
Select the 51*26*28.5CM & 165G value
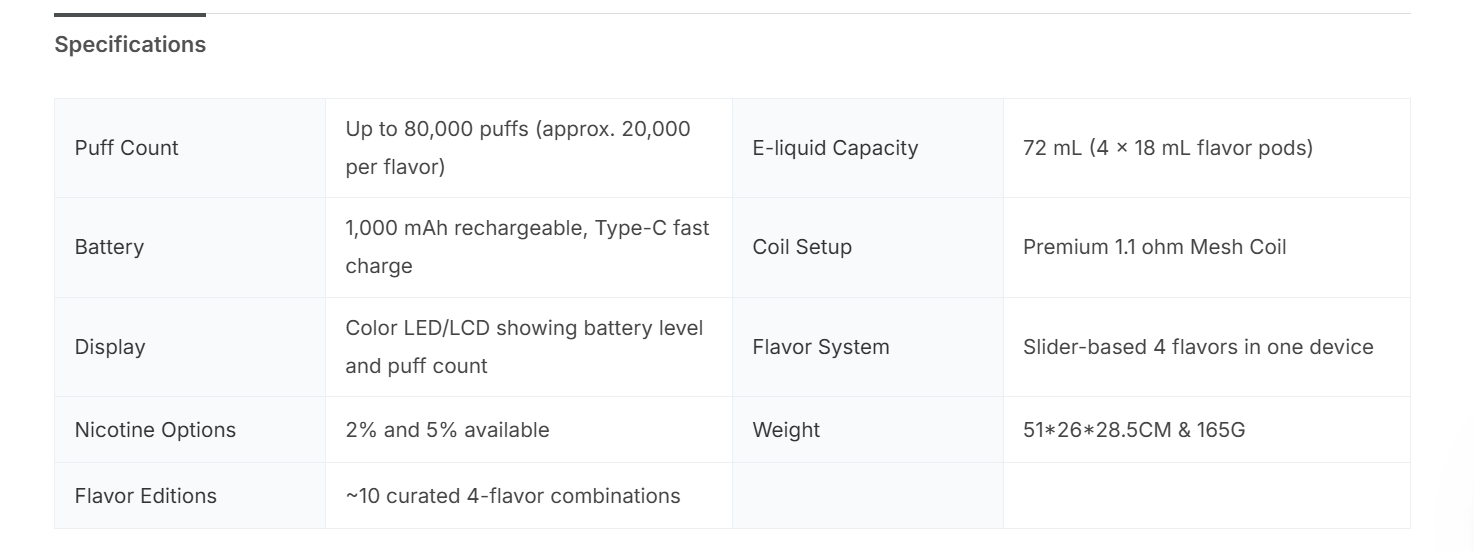tap(1134, 430)
